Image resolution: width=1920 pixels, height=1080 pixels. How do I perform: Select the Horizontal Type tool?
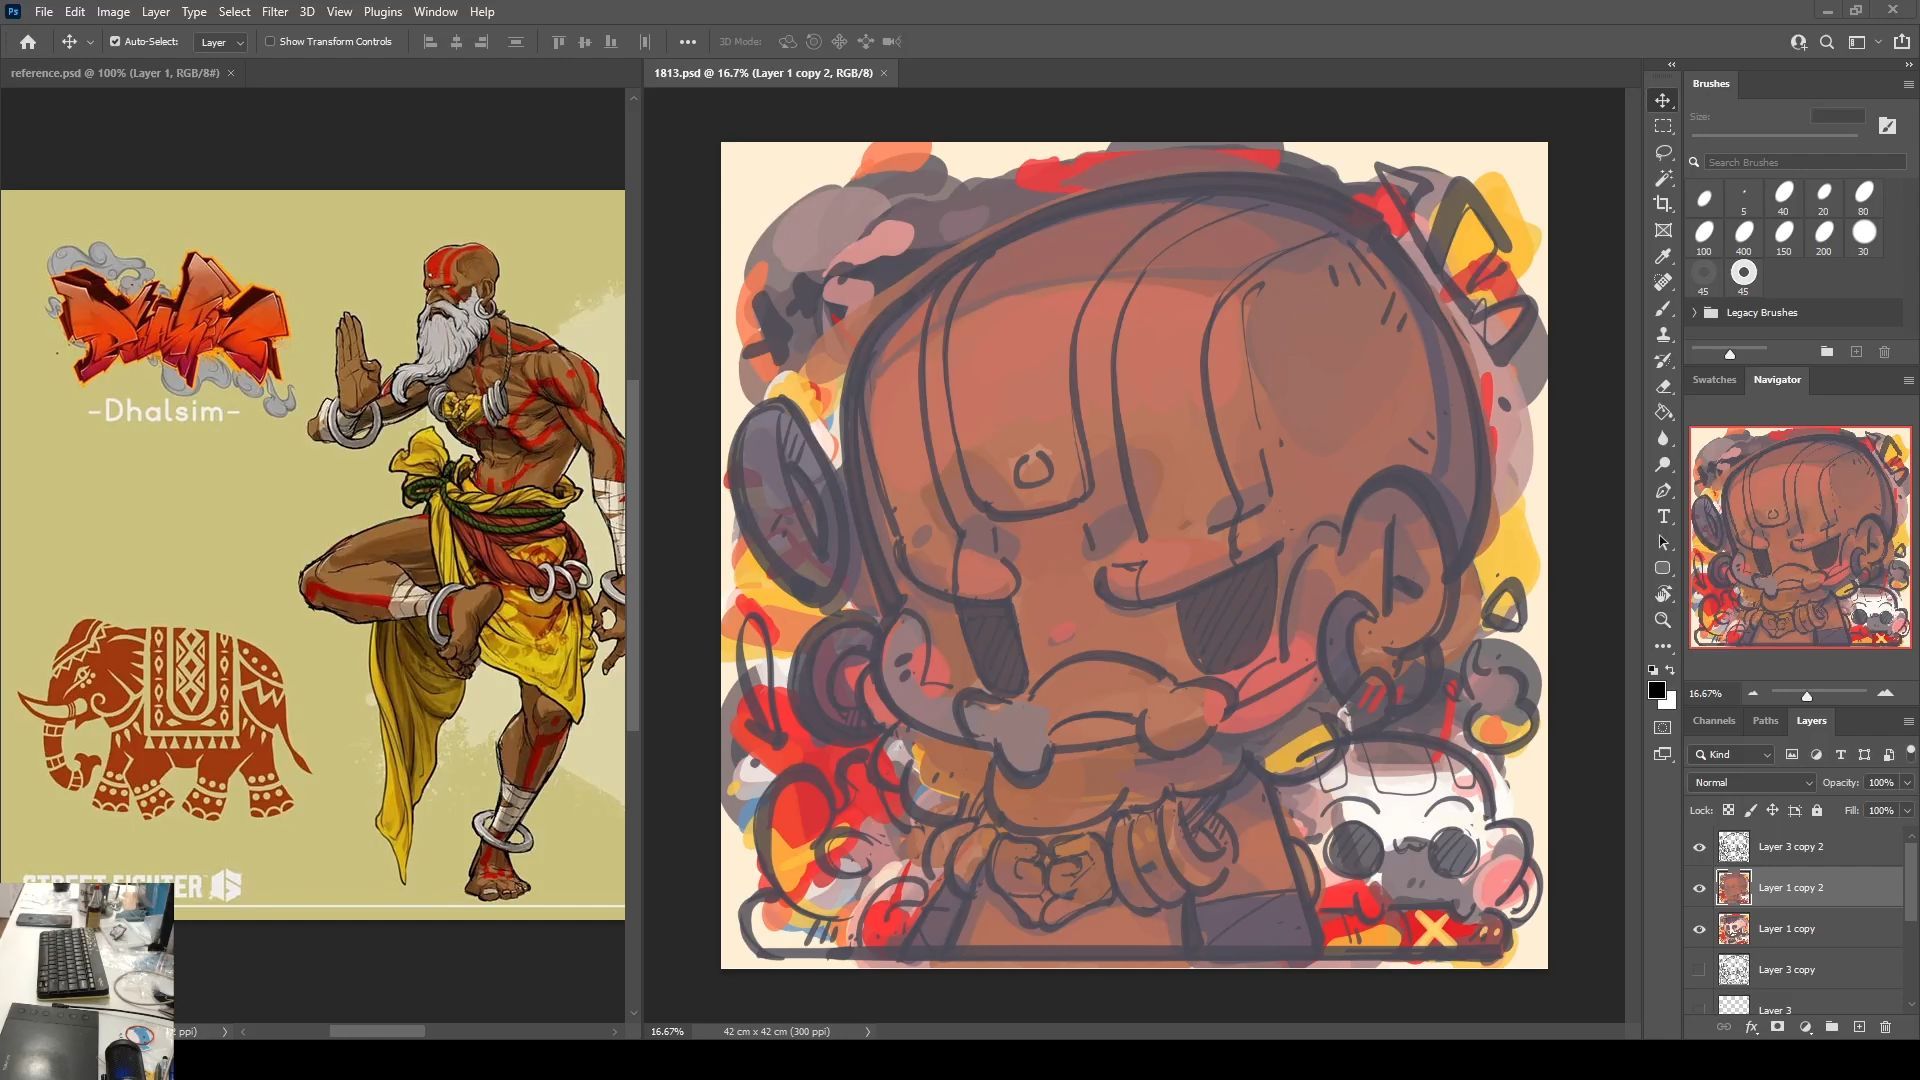tap(1663, 516)
